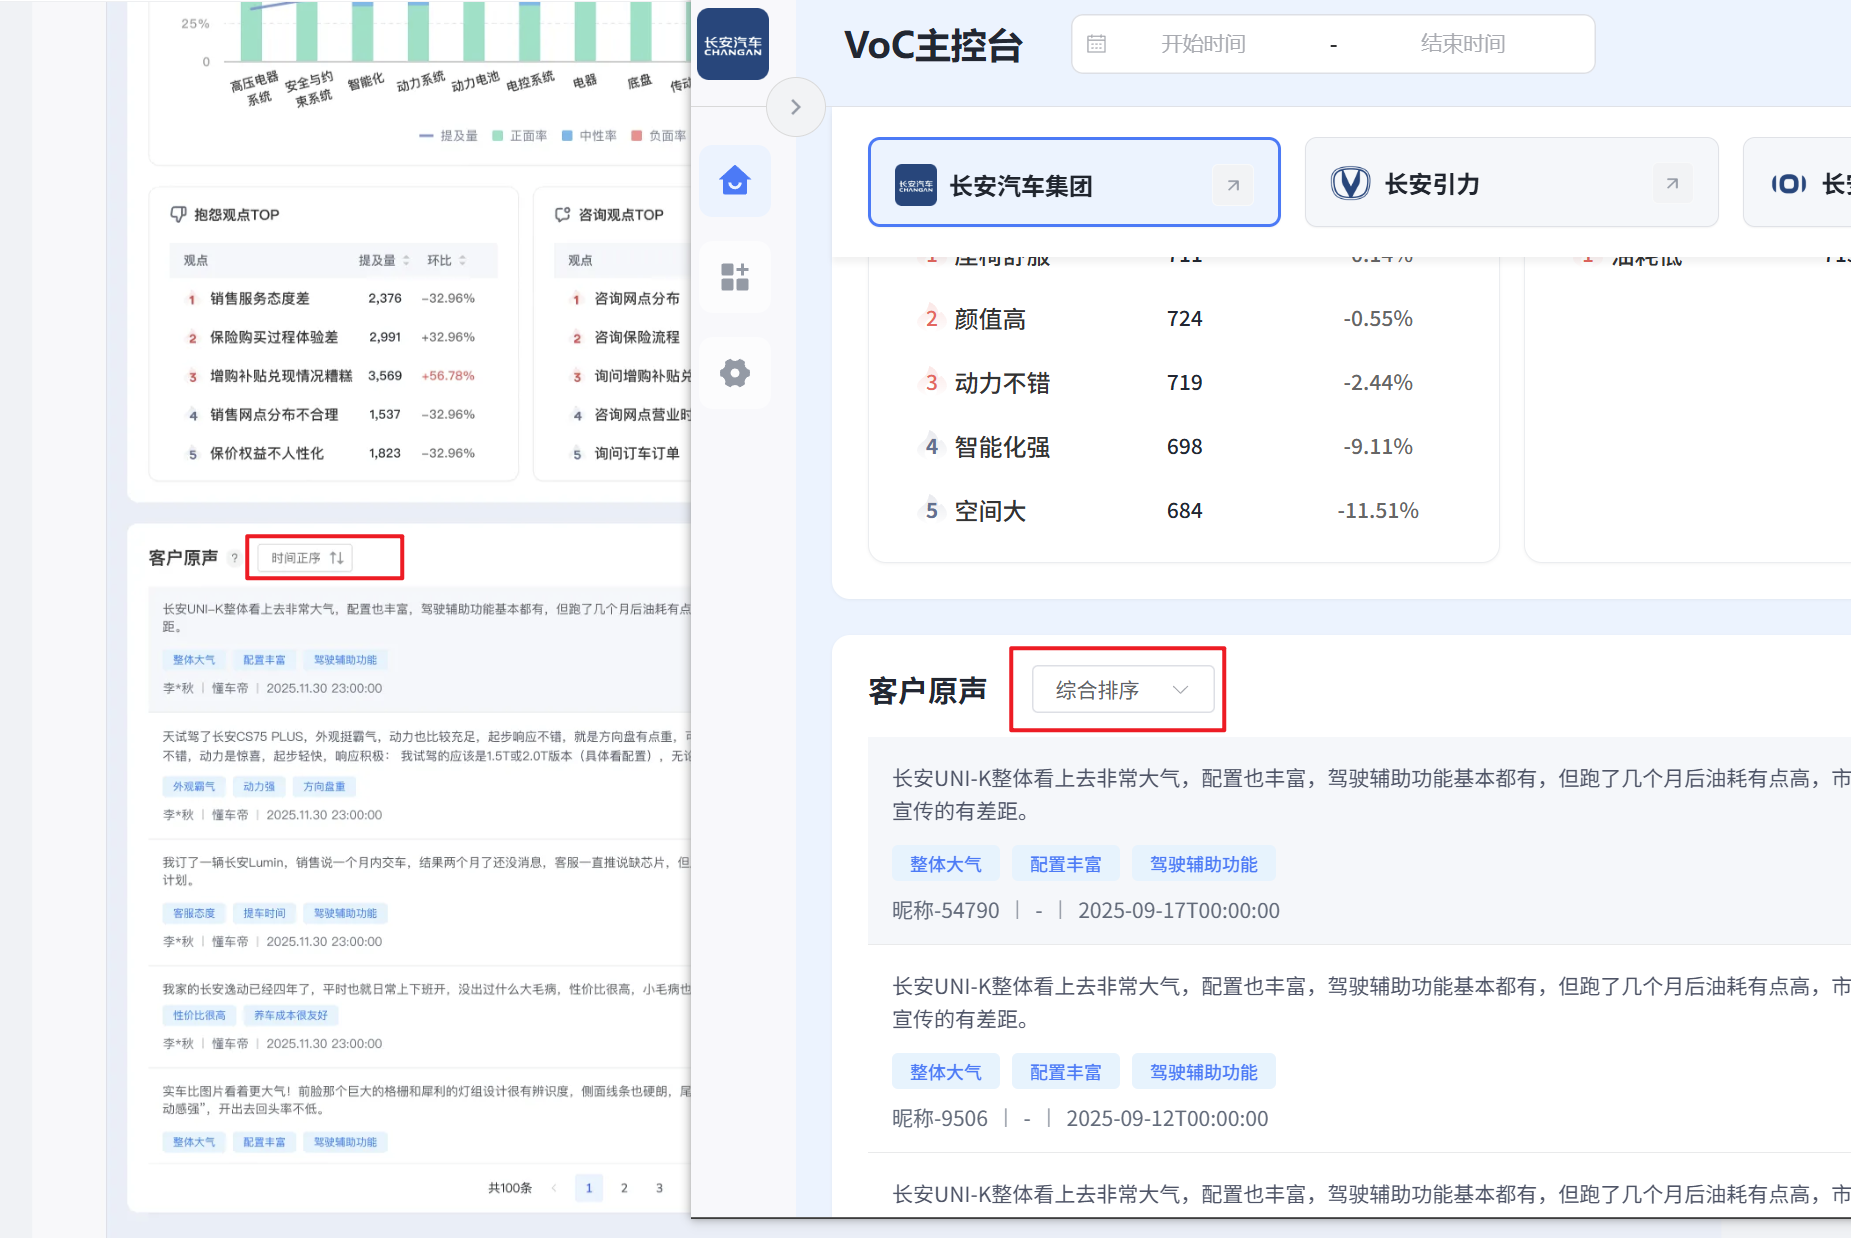
Task: Click the 动力不错 ranking row
Action: (x=1184, y=383)
